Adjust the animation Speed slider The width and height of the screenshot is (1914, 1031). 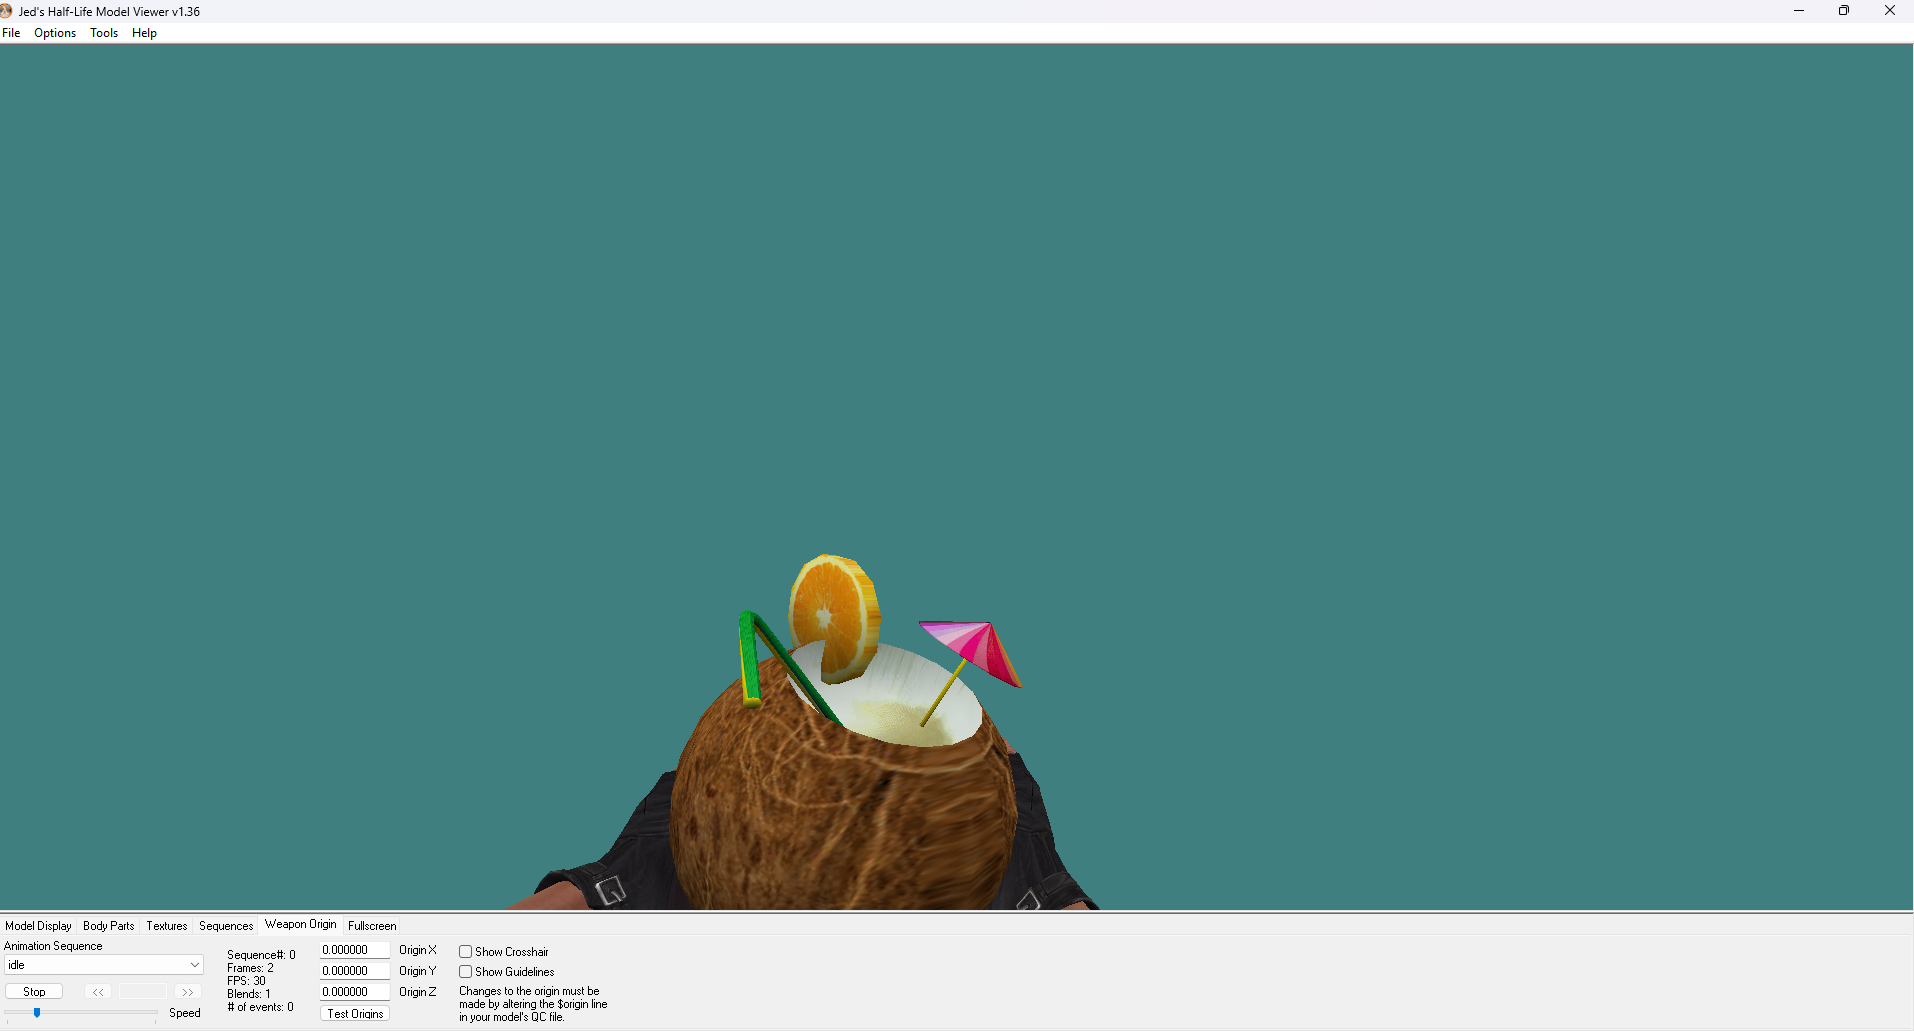37,1013
